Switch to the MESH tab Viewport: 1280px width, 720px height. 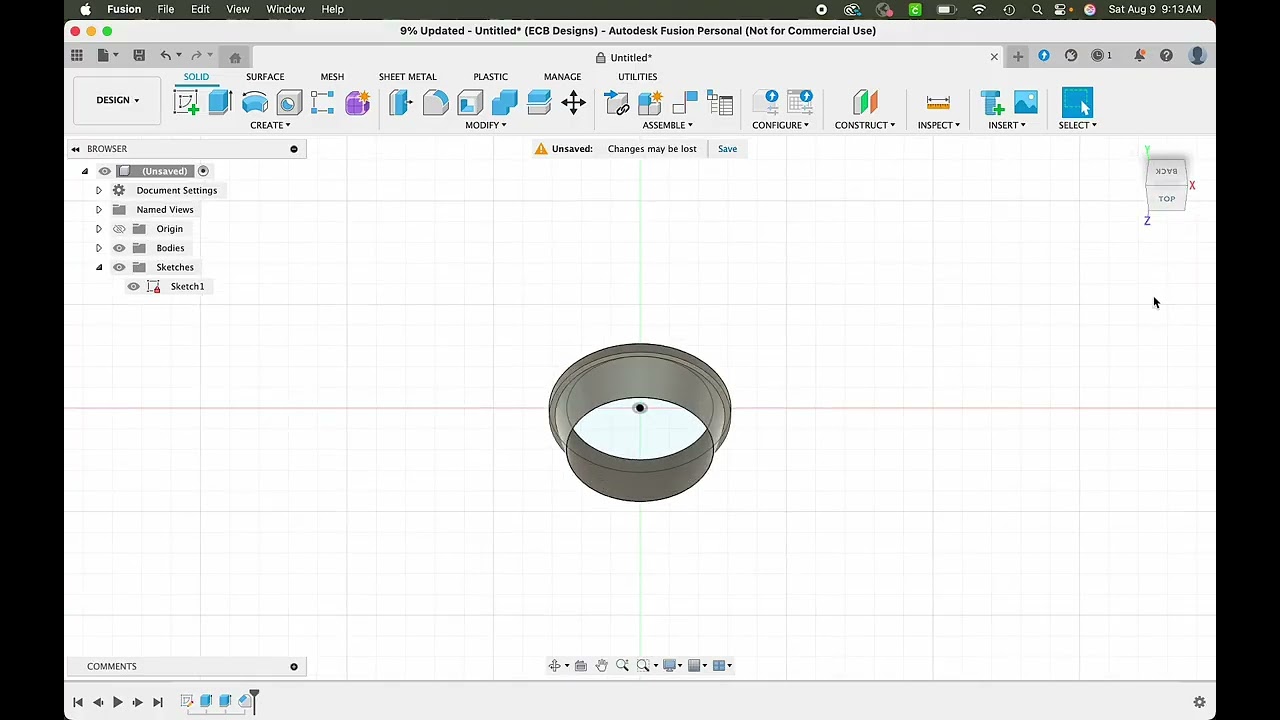tap(332, 77)
